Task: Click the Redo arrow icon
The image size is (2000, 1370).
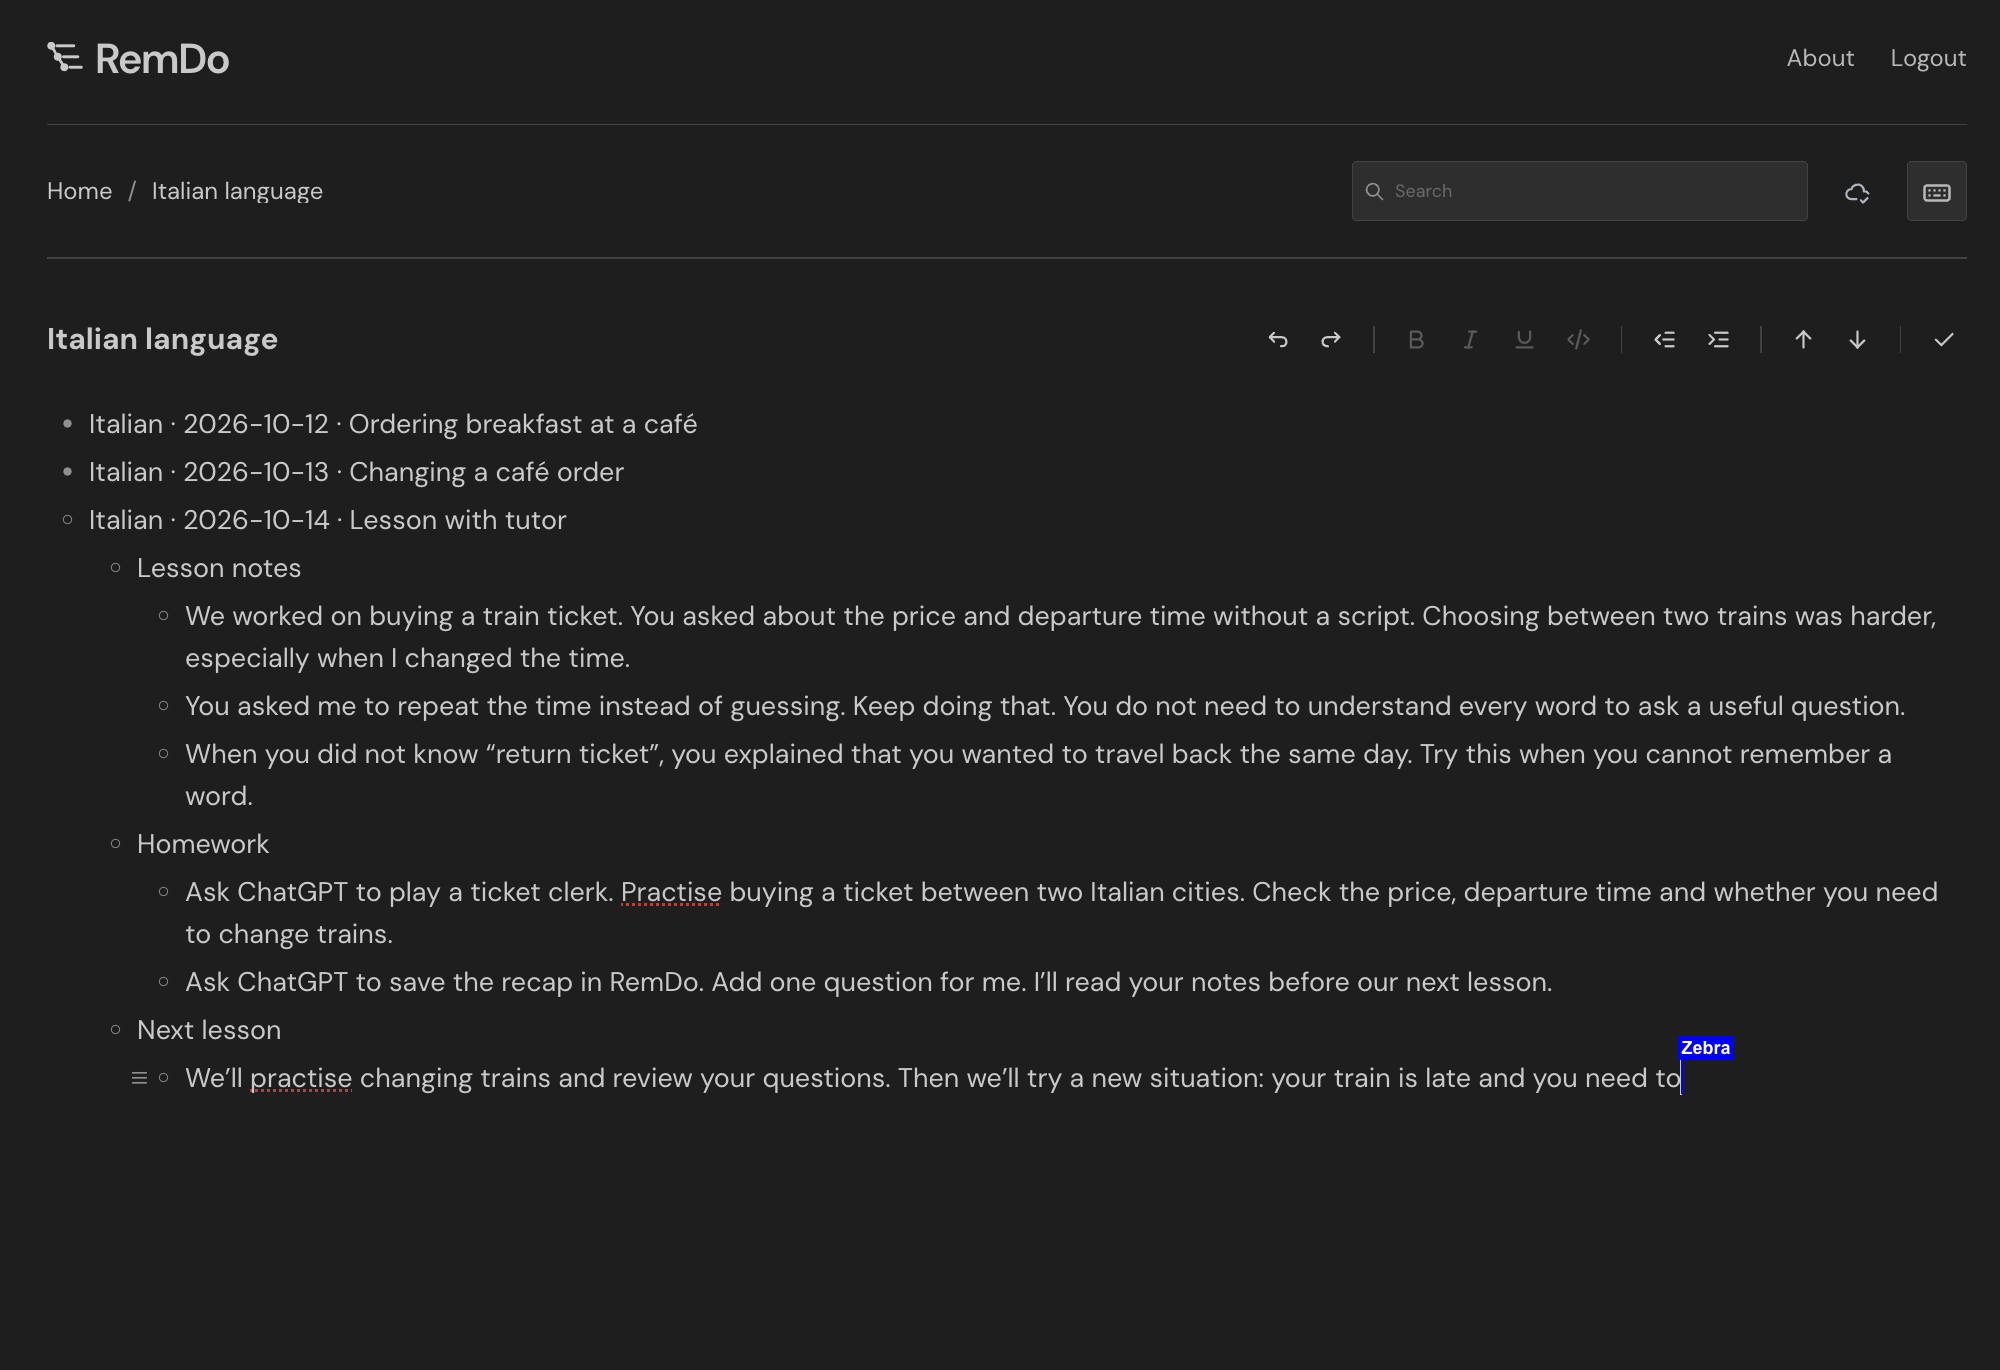Action: point(1331,340)
